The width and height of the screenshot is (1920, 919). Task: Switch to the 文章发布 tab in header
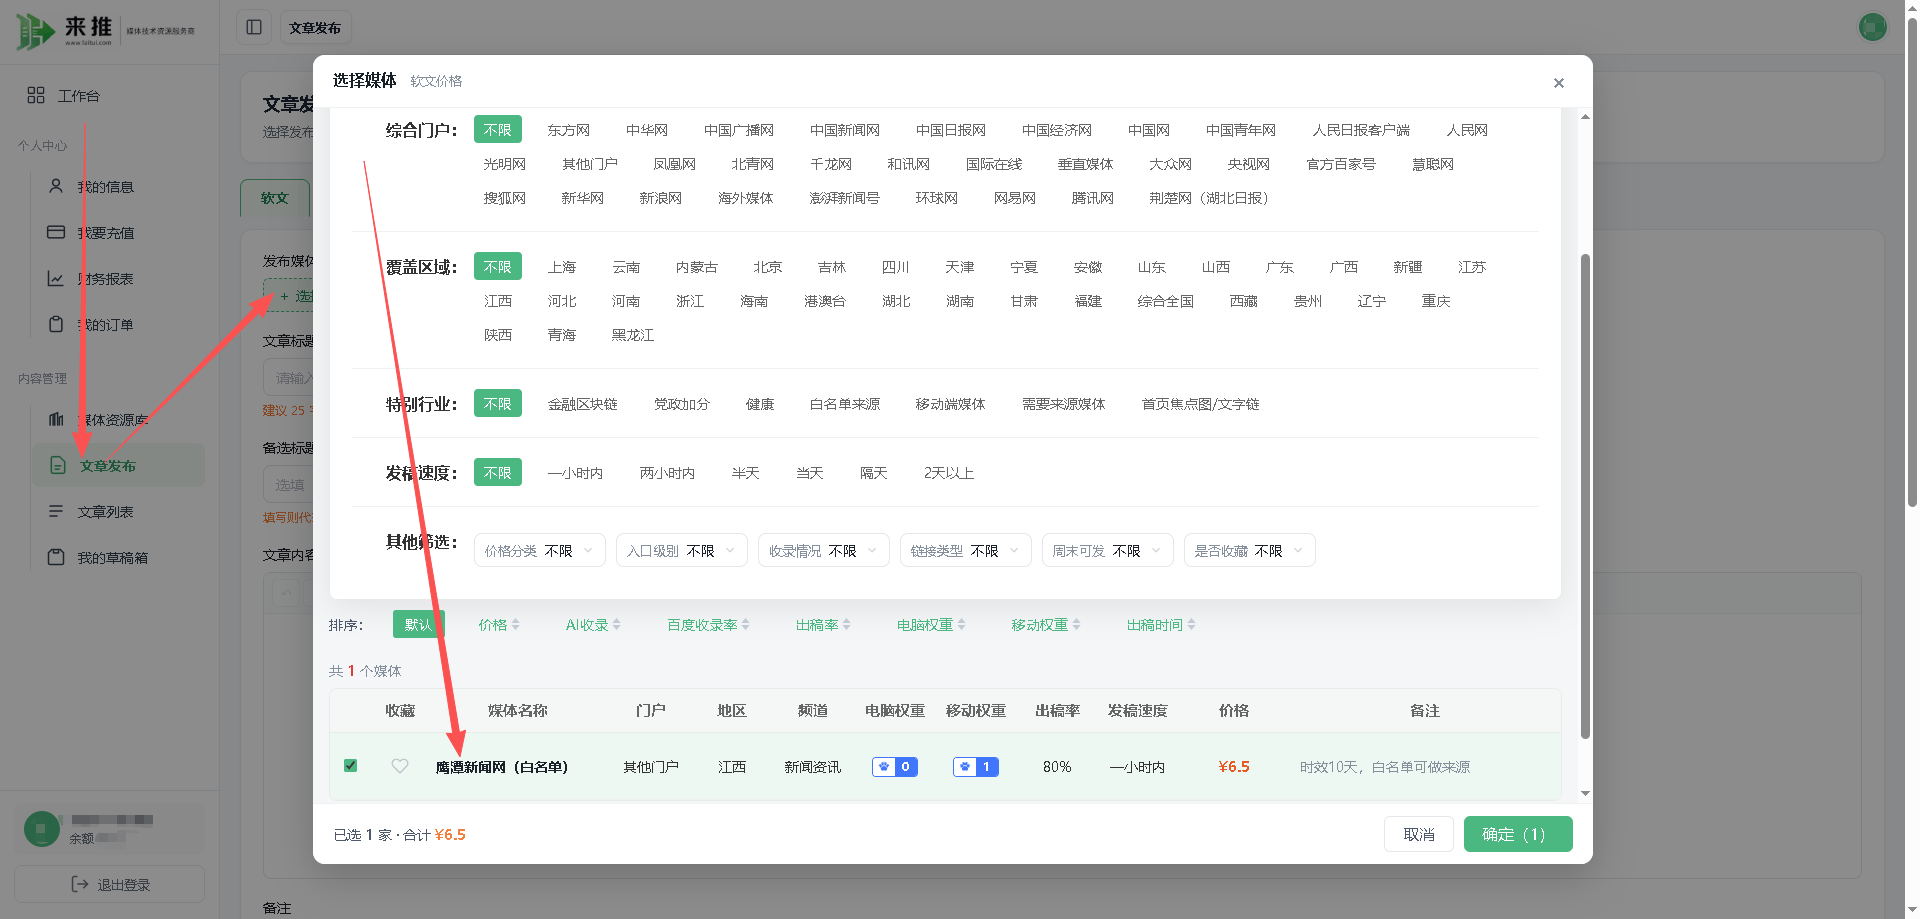[x=315, y=28]
